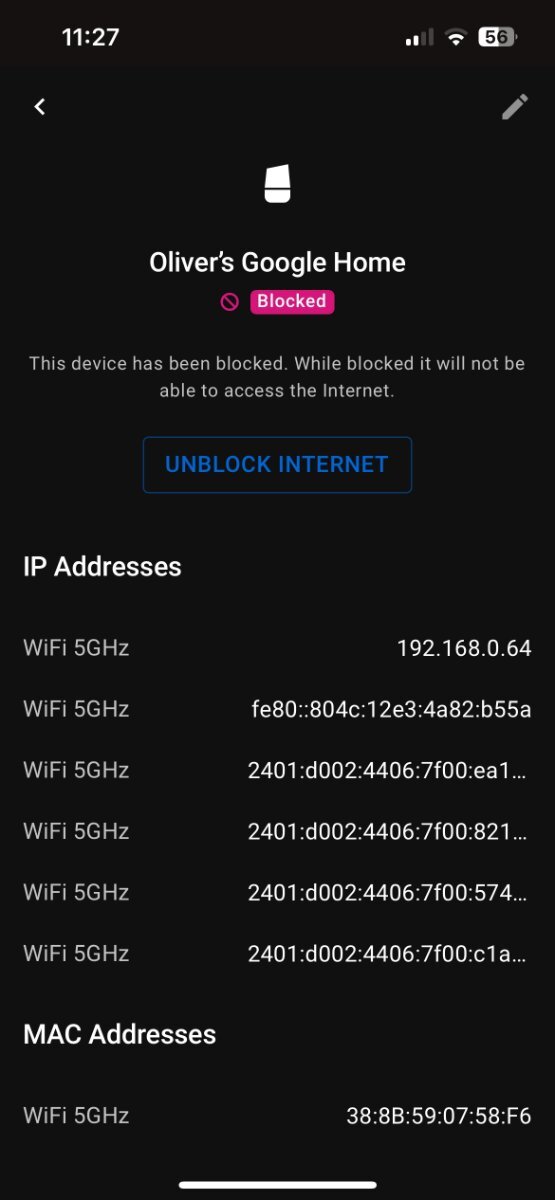Select the 192.168.0.64 IP address row
Screen dimensions: 555x1200
tap(277, 648)
